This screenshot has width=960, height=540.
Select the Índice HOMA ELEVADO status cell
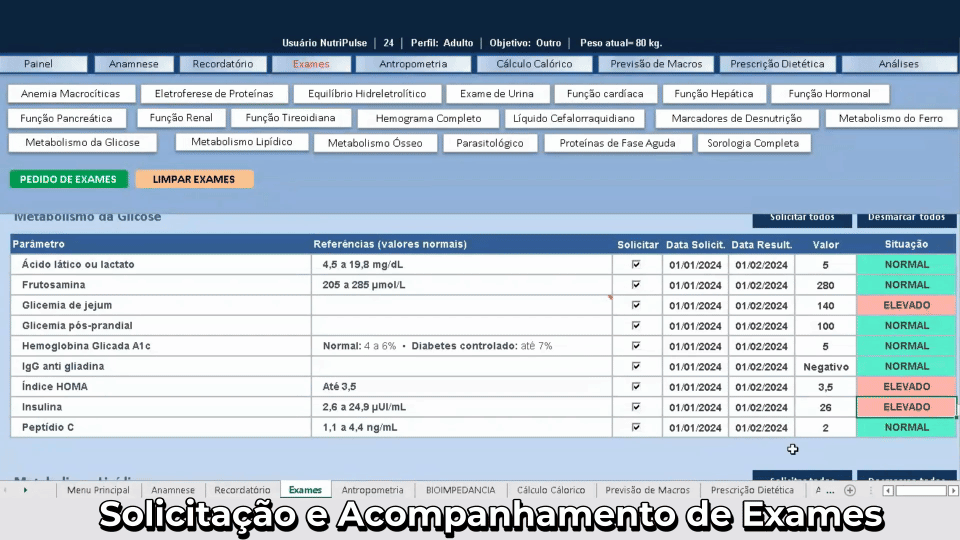[x=906, y=387]
